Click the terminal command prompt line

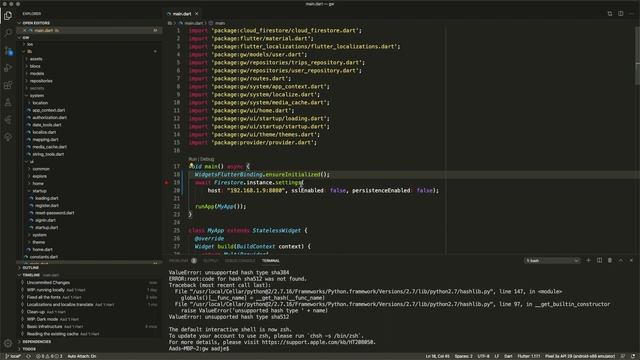click(199, 349)
